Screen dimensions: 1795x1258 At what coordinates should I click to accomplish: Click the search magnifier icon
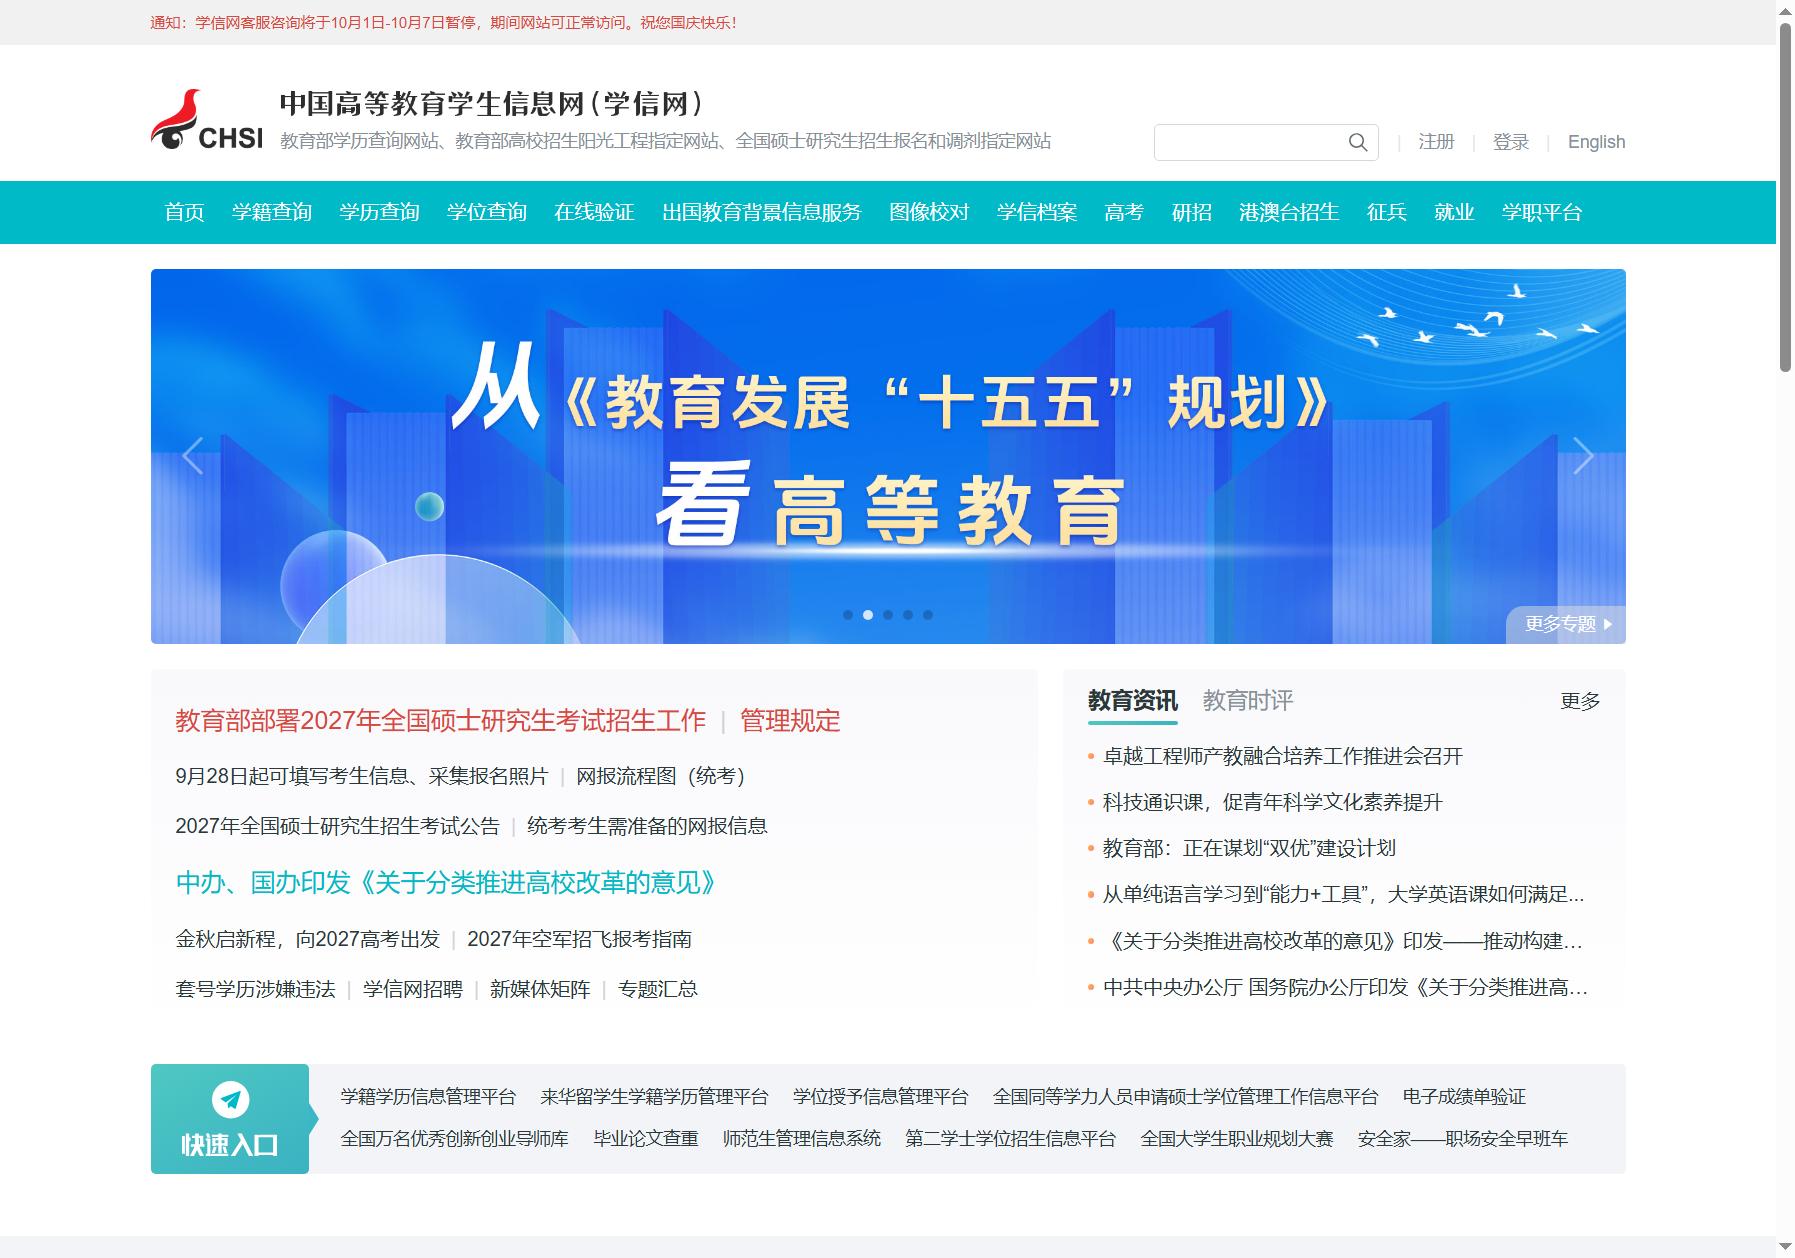[x=1357, y=142]
